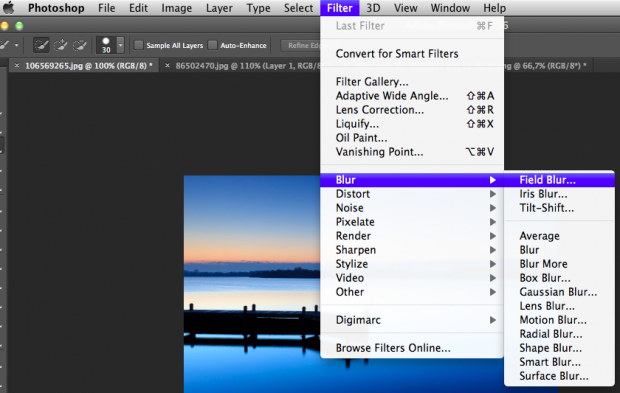Open the Apple menu logo
620x393 pixels.
tap(9, 8)
